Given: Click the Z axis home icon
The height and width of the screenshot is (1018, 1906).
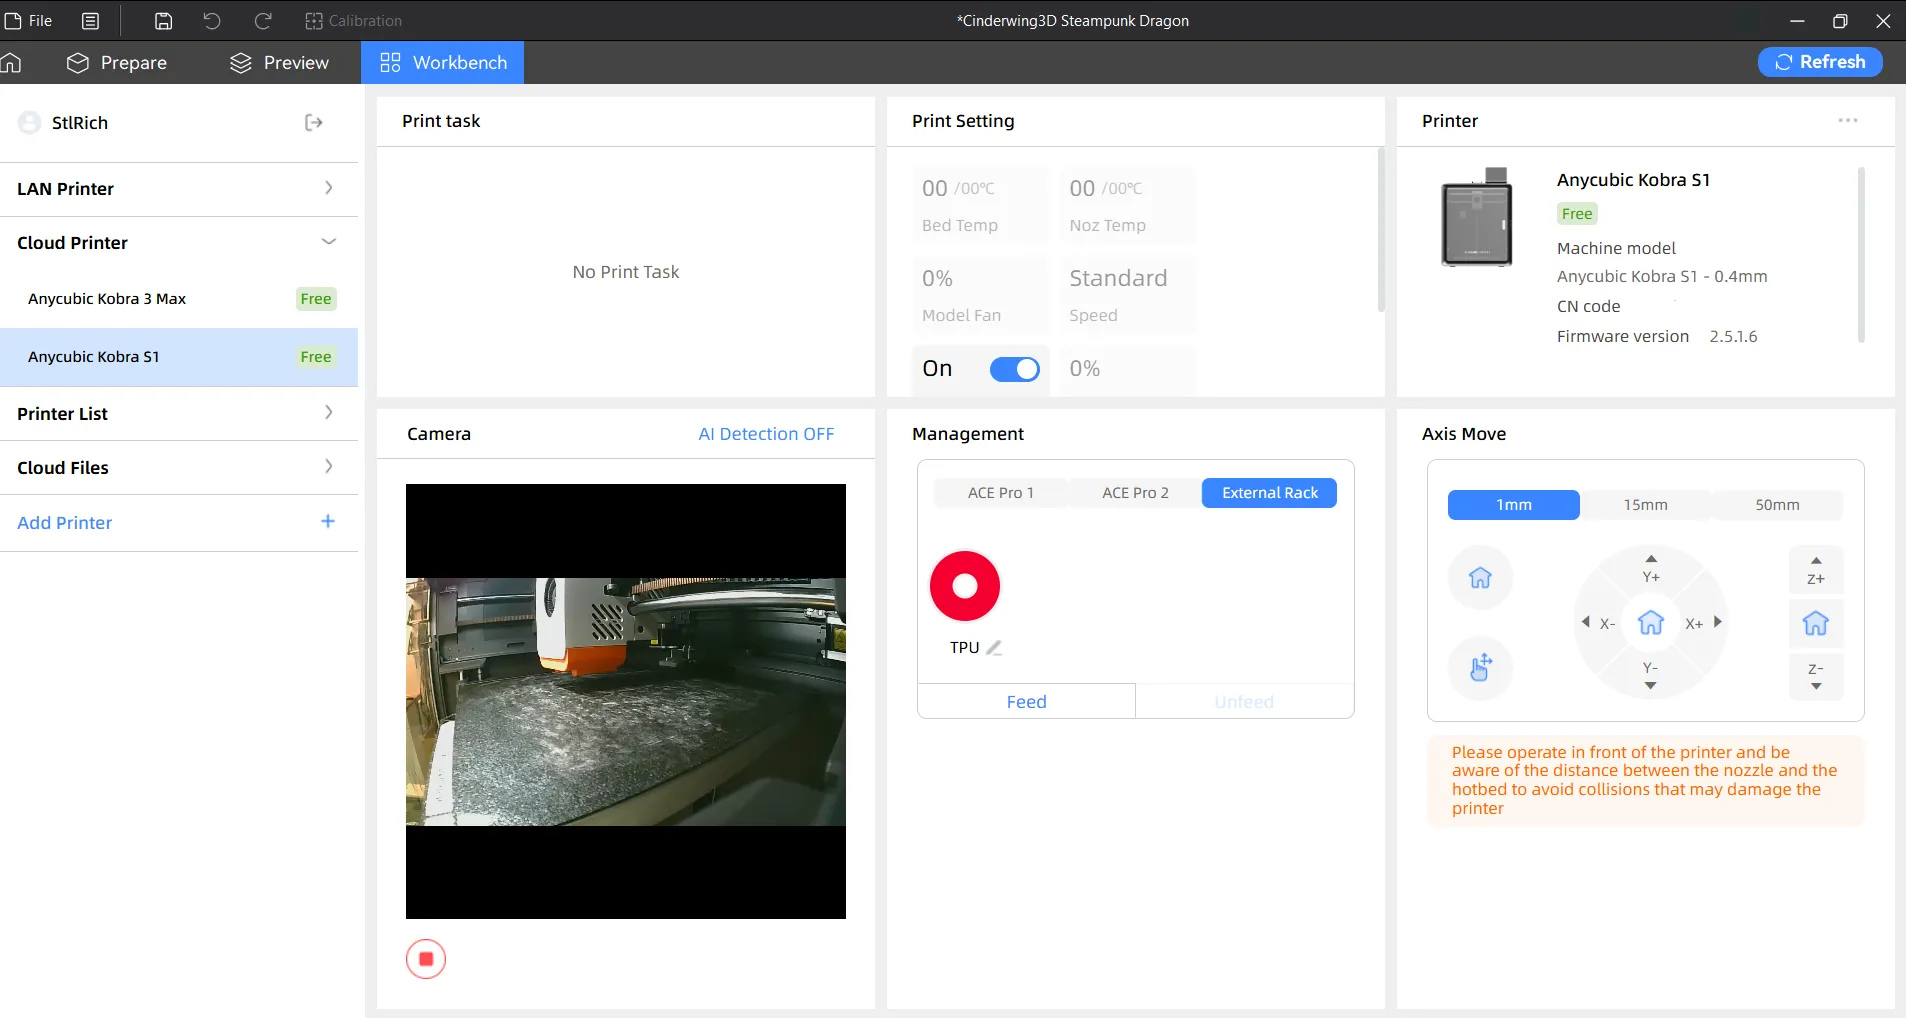Looking at the screenshot, I should click(1816, 624).
